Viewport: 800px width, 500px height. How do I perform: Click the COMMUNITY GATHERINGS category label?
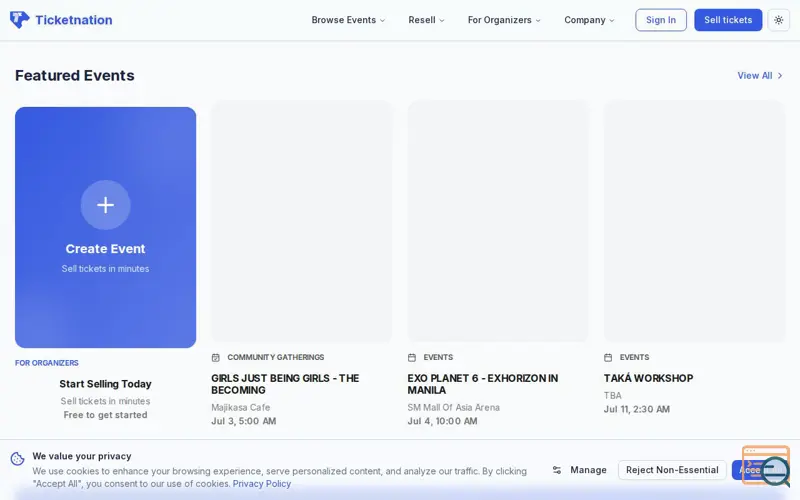click(276, 357)
